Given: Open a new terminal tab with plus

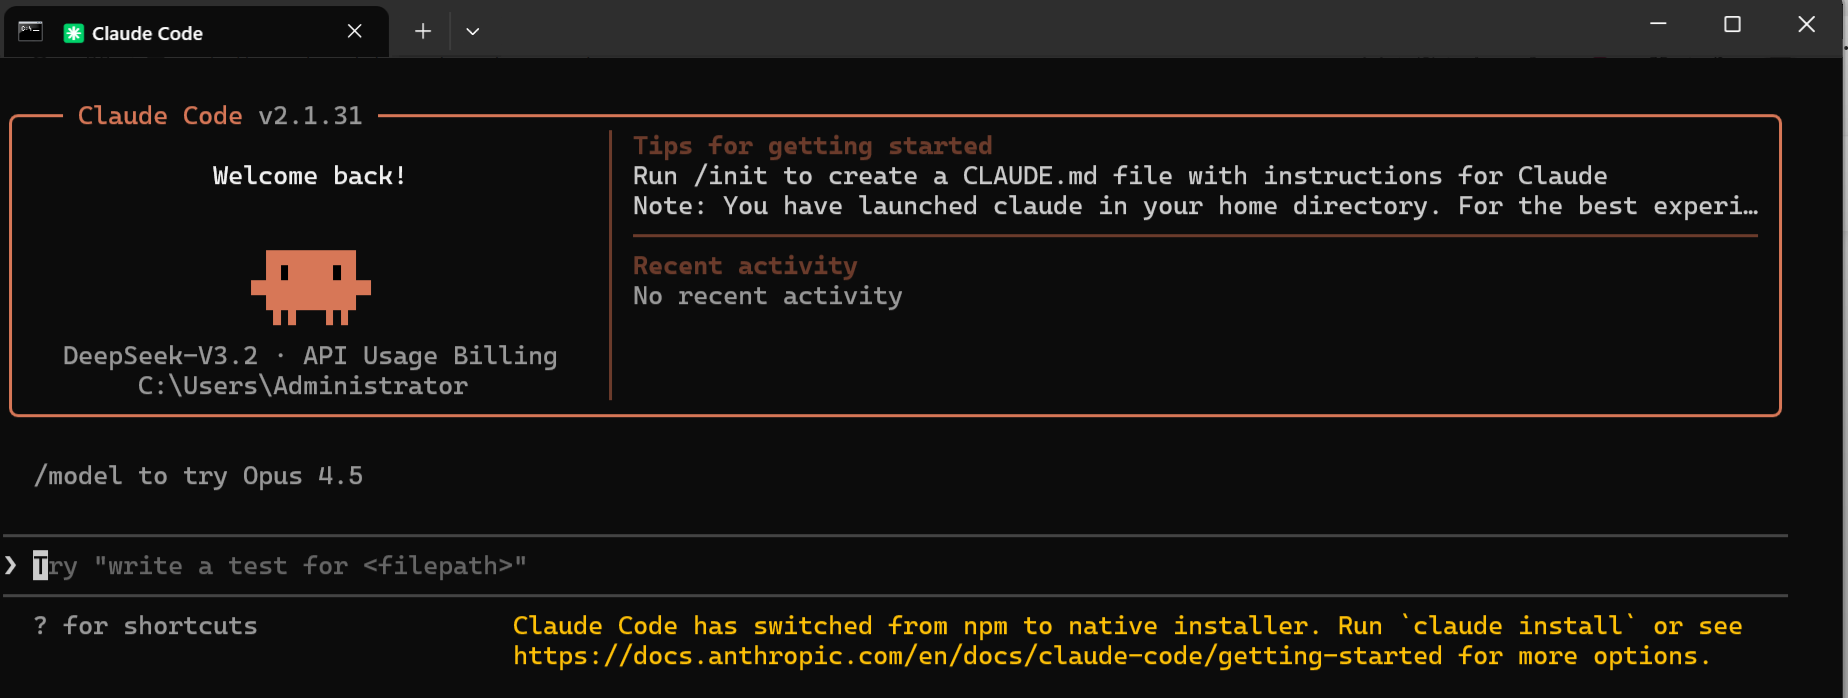Looking at the screenshot, I should 423,32.
